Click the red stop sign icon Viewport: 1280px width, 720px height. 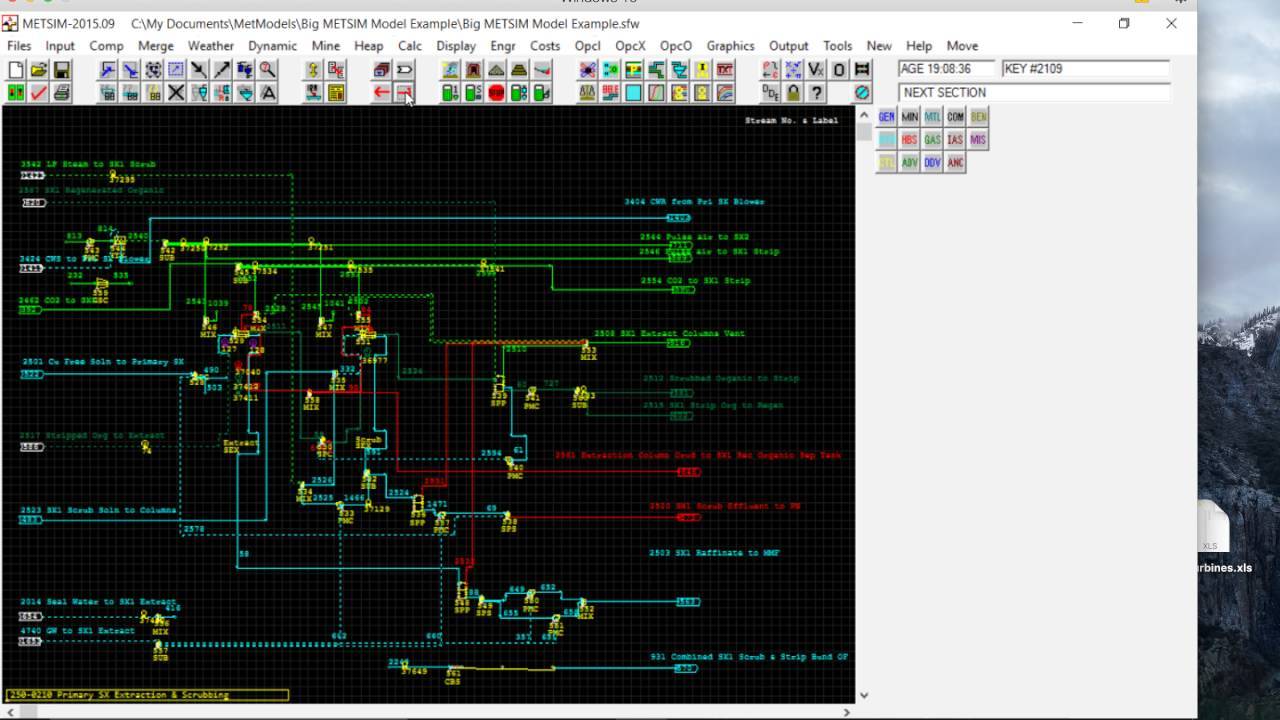[x=496, y=93]
